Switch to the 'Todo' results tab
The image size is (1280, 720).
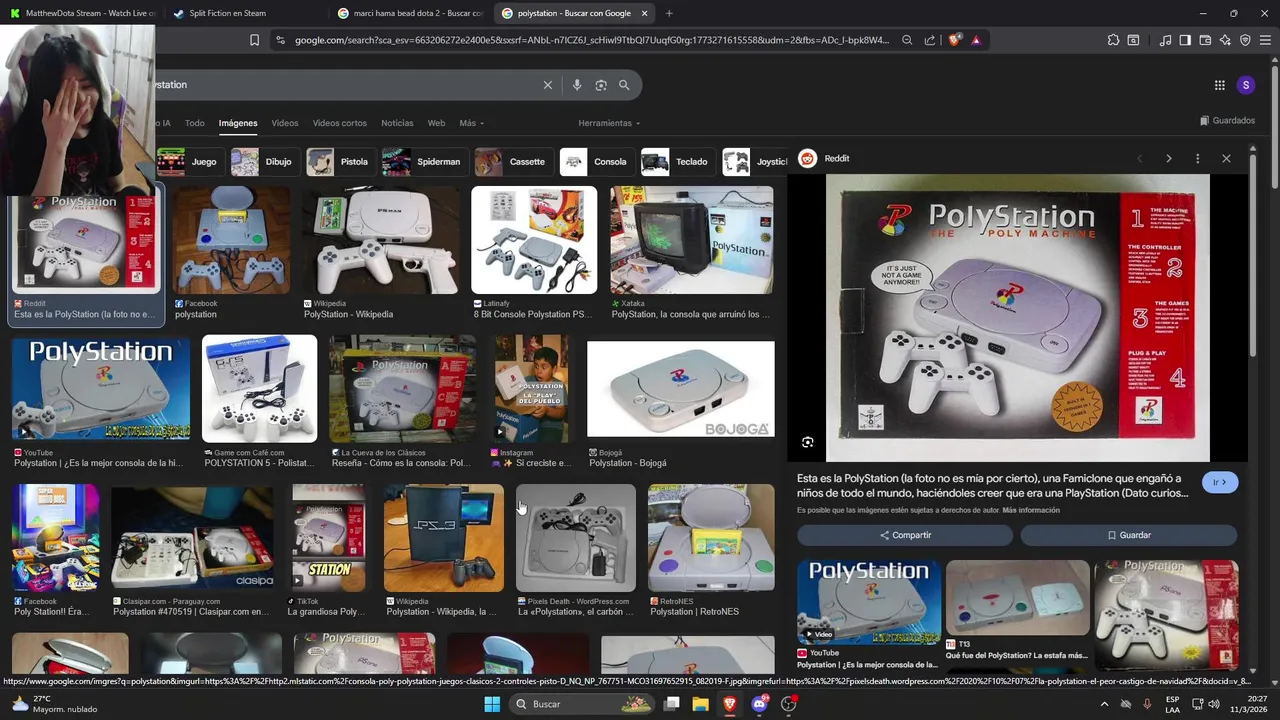(195, 123)
